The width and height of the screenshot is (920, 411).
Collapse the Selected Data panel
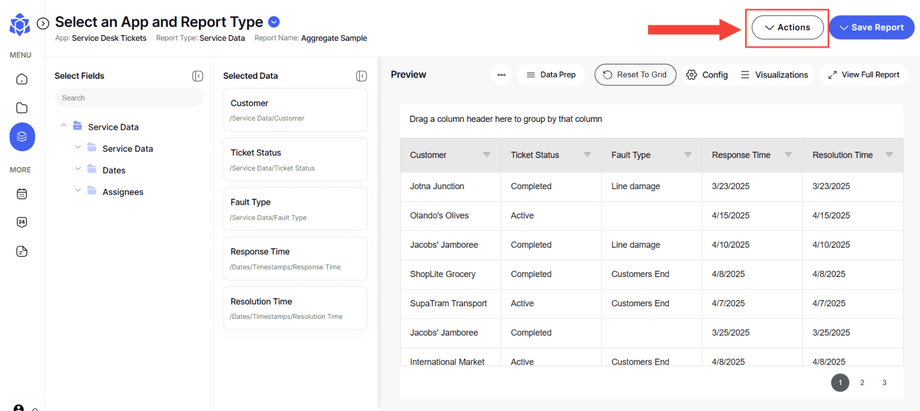(x=361, y=76)
